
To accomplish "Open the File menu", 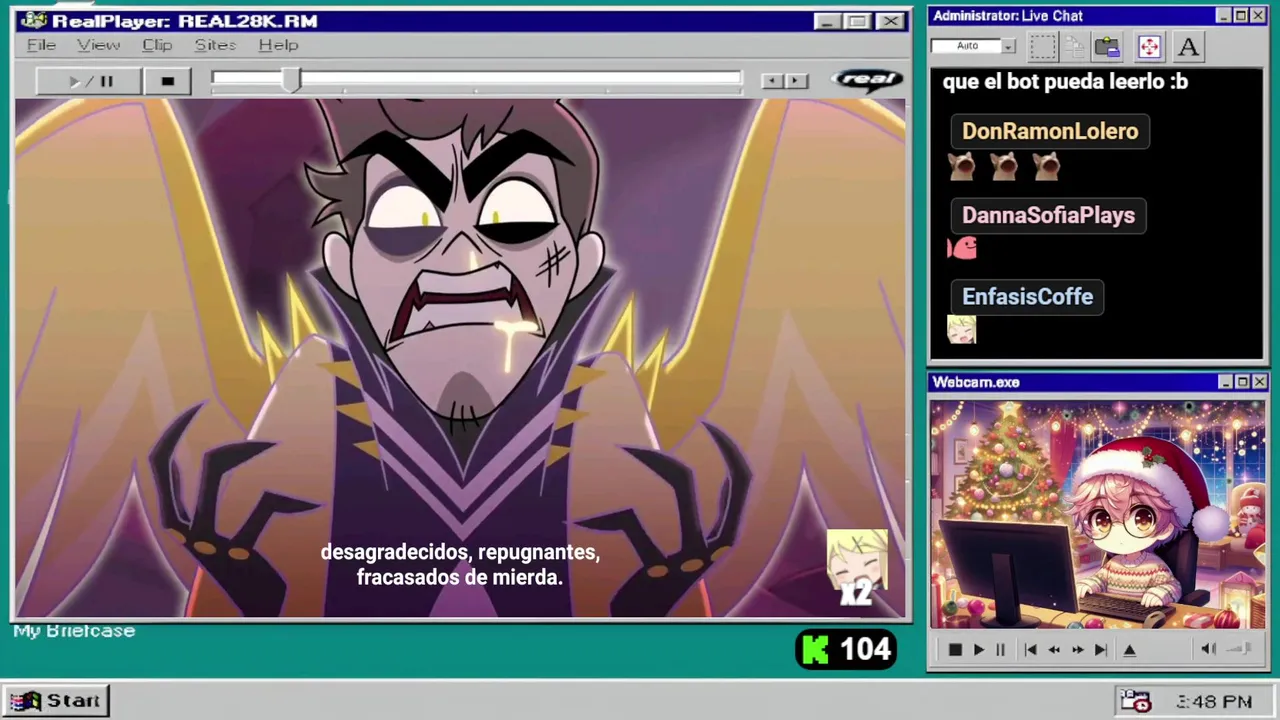I will pos(41,45).
